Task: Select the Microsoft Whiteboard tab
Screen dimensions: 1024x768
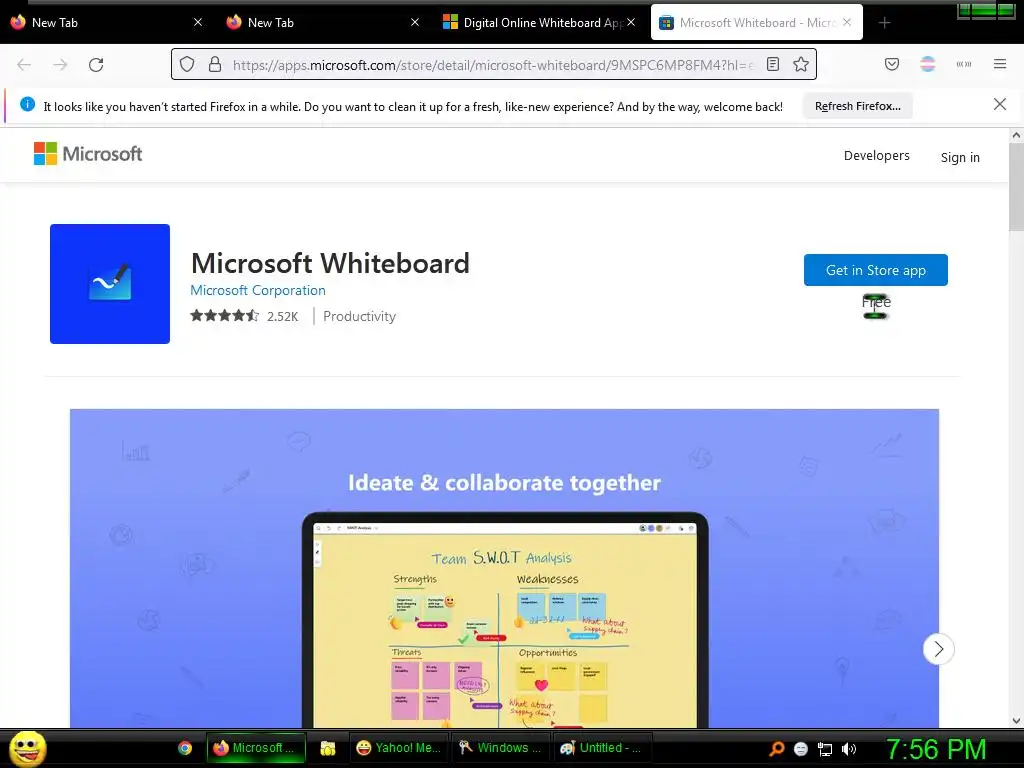Action: (757, 22)
